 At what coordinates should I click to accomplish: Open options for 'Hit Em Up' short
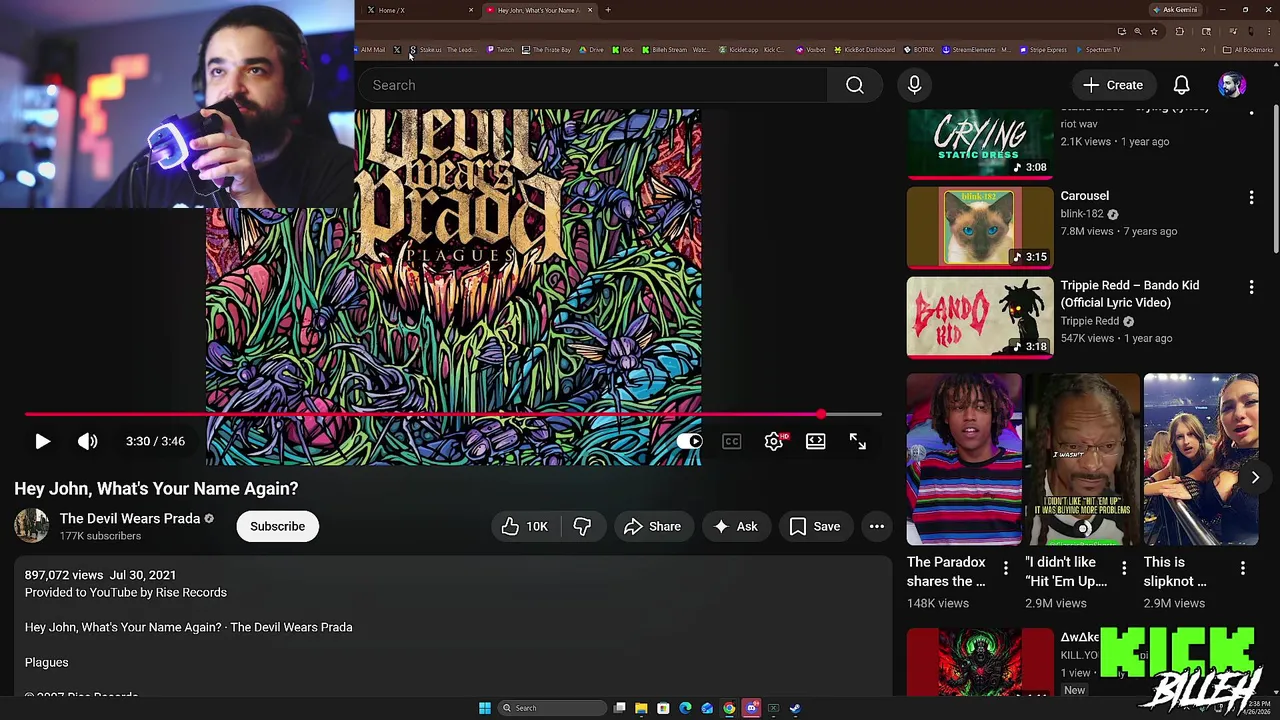(x=1124, y=568)
